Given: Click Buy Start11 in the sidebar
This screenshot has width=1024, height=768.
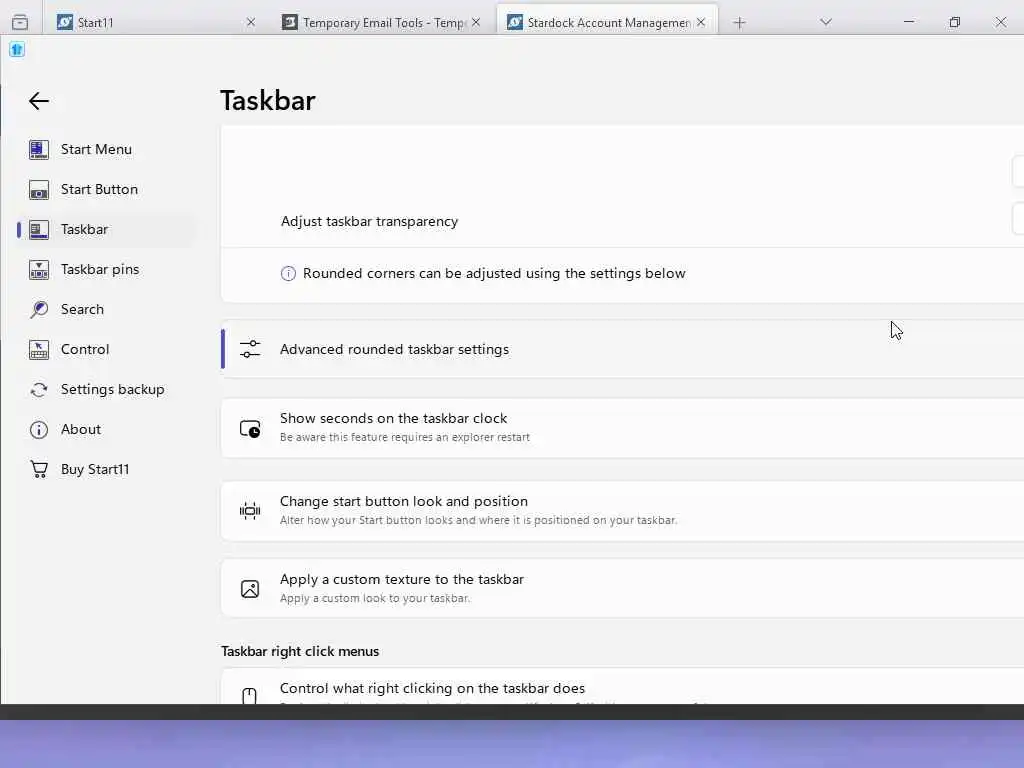Looking at the screenshot, I should pyautogui.click(x=105, y=470).
